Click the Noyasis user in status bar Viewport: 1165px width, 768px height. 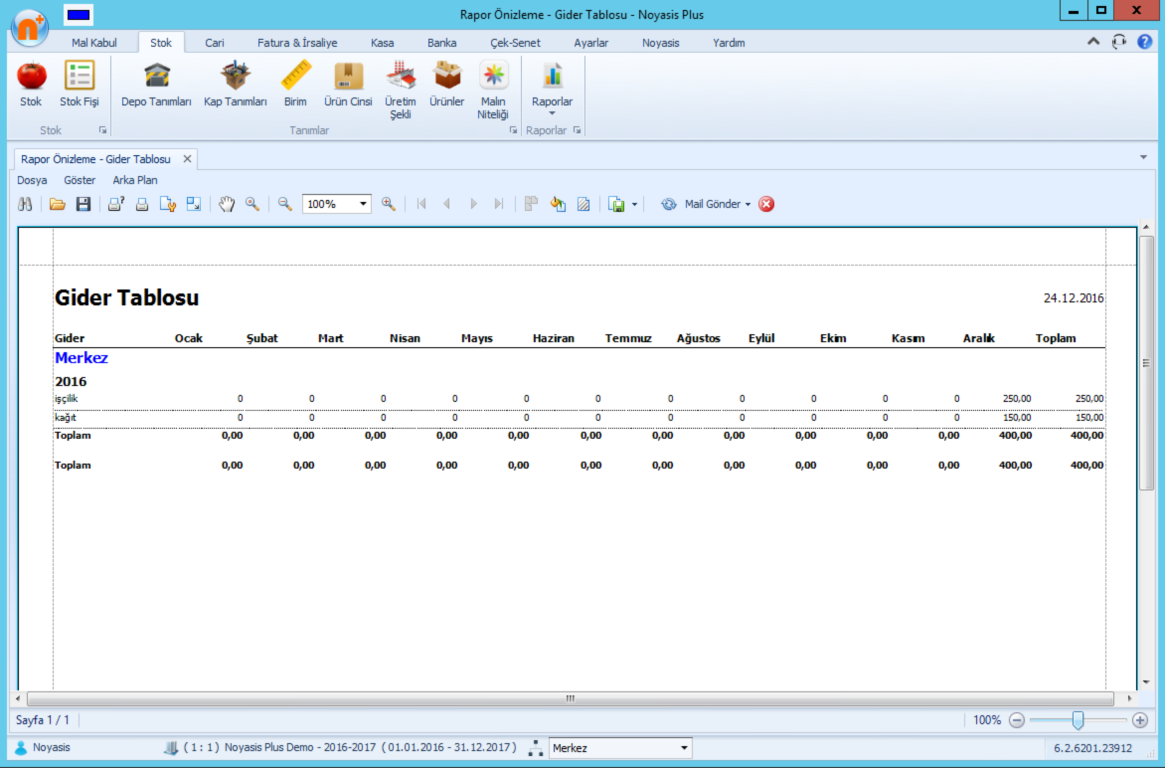pyautogui.click(x=42, y=747)
